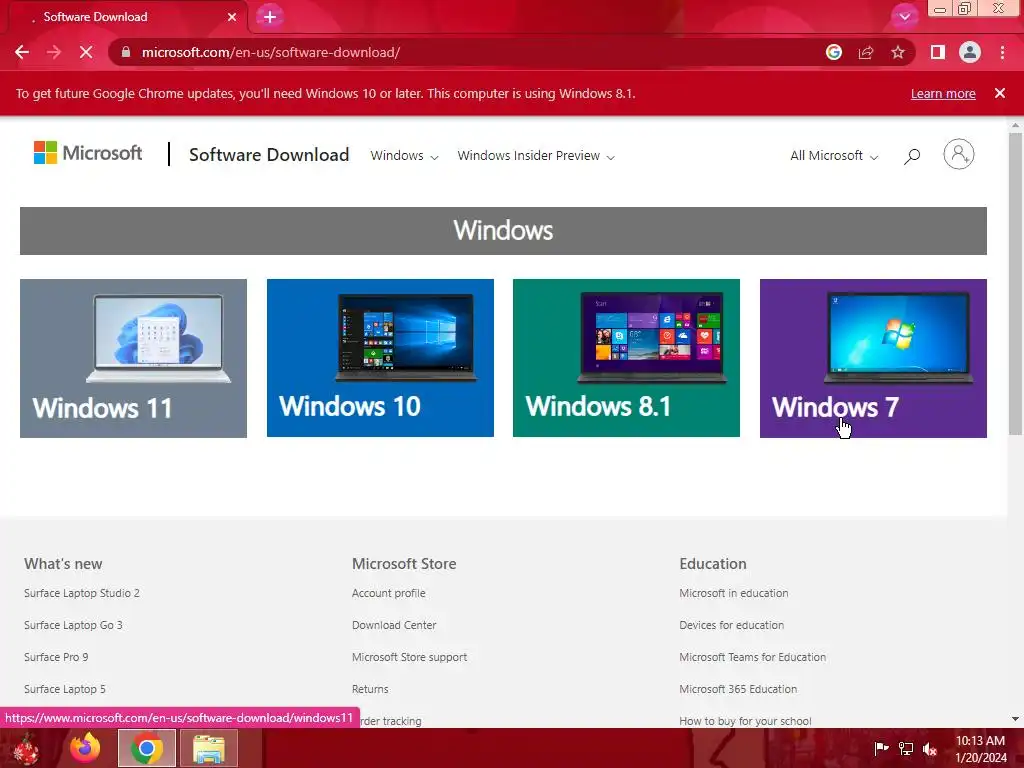Open Download Center link
This screenshot has height=768, width=1024.
394,625
